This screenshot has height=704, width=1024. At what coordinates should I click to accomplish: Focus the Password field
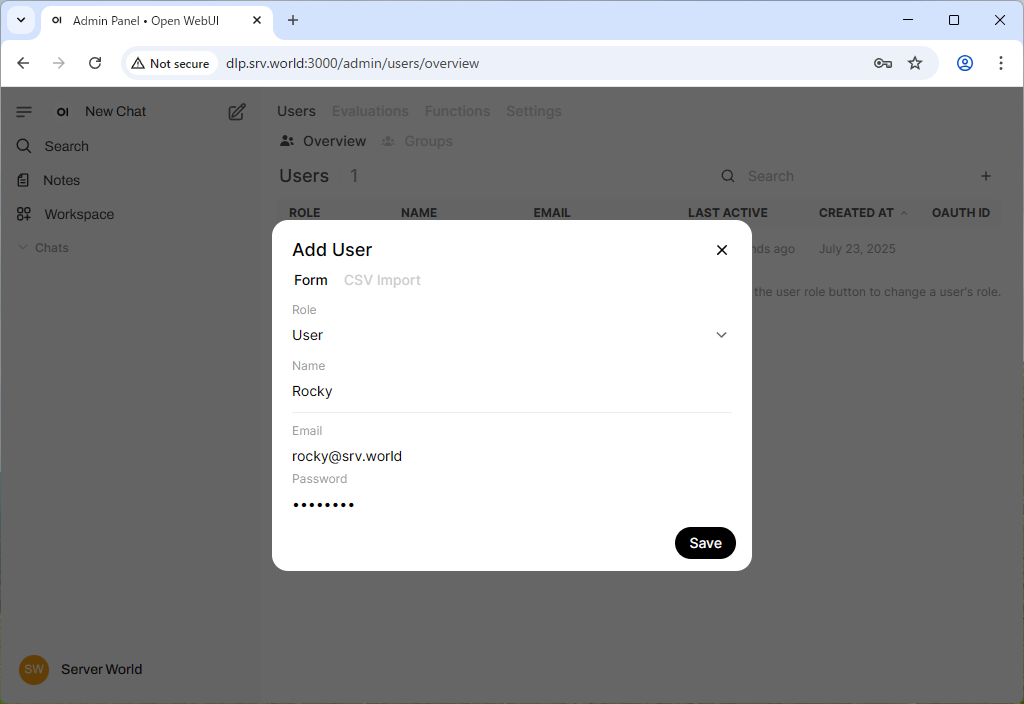pyautogui.click(x=511, y=504)
